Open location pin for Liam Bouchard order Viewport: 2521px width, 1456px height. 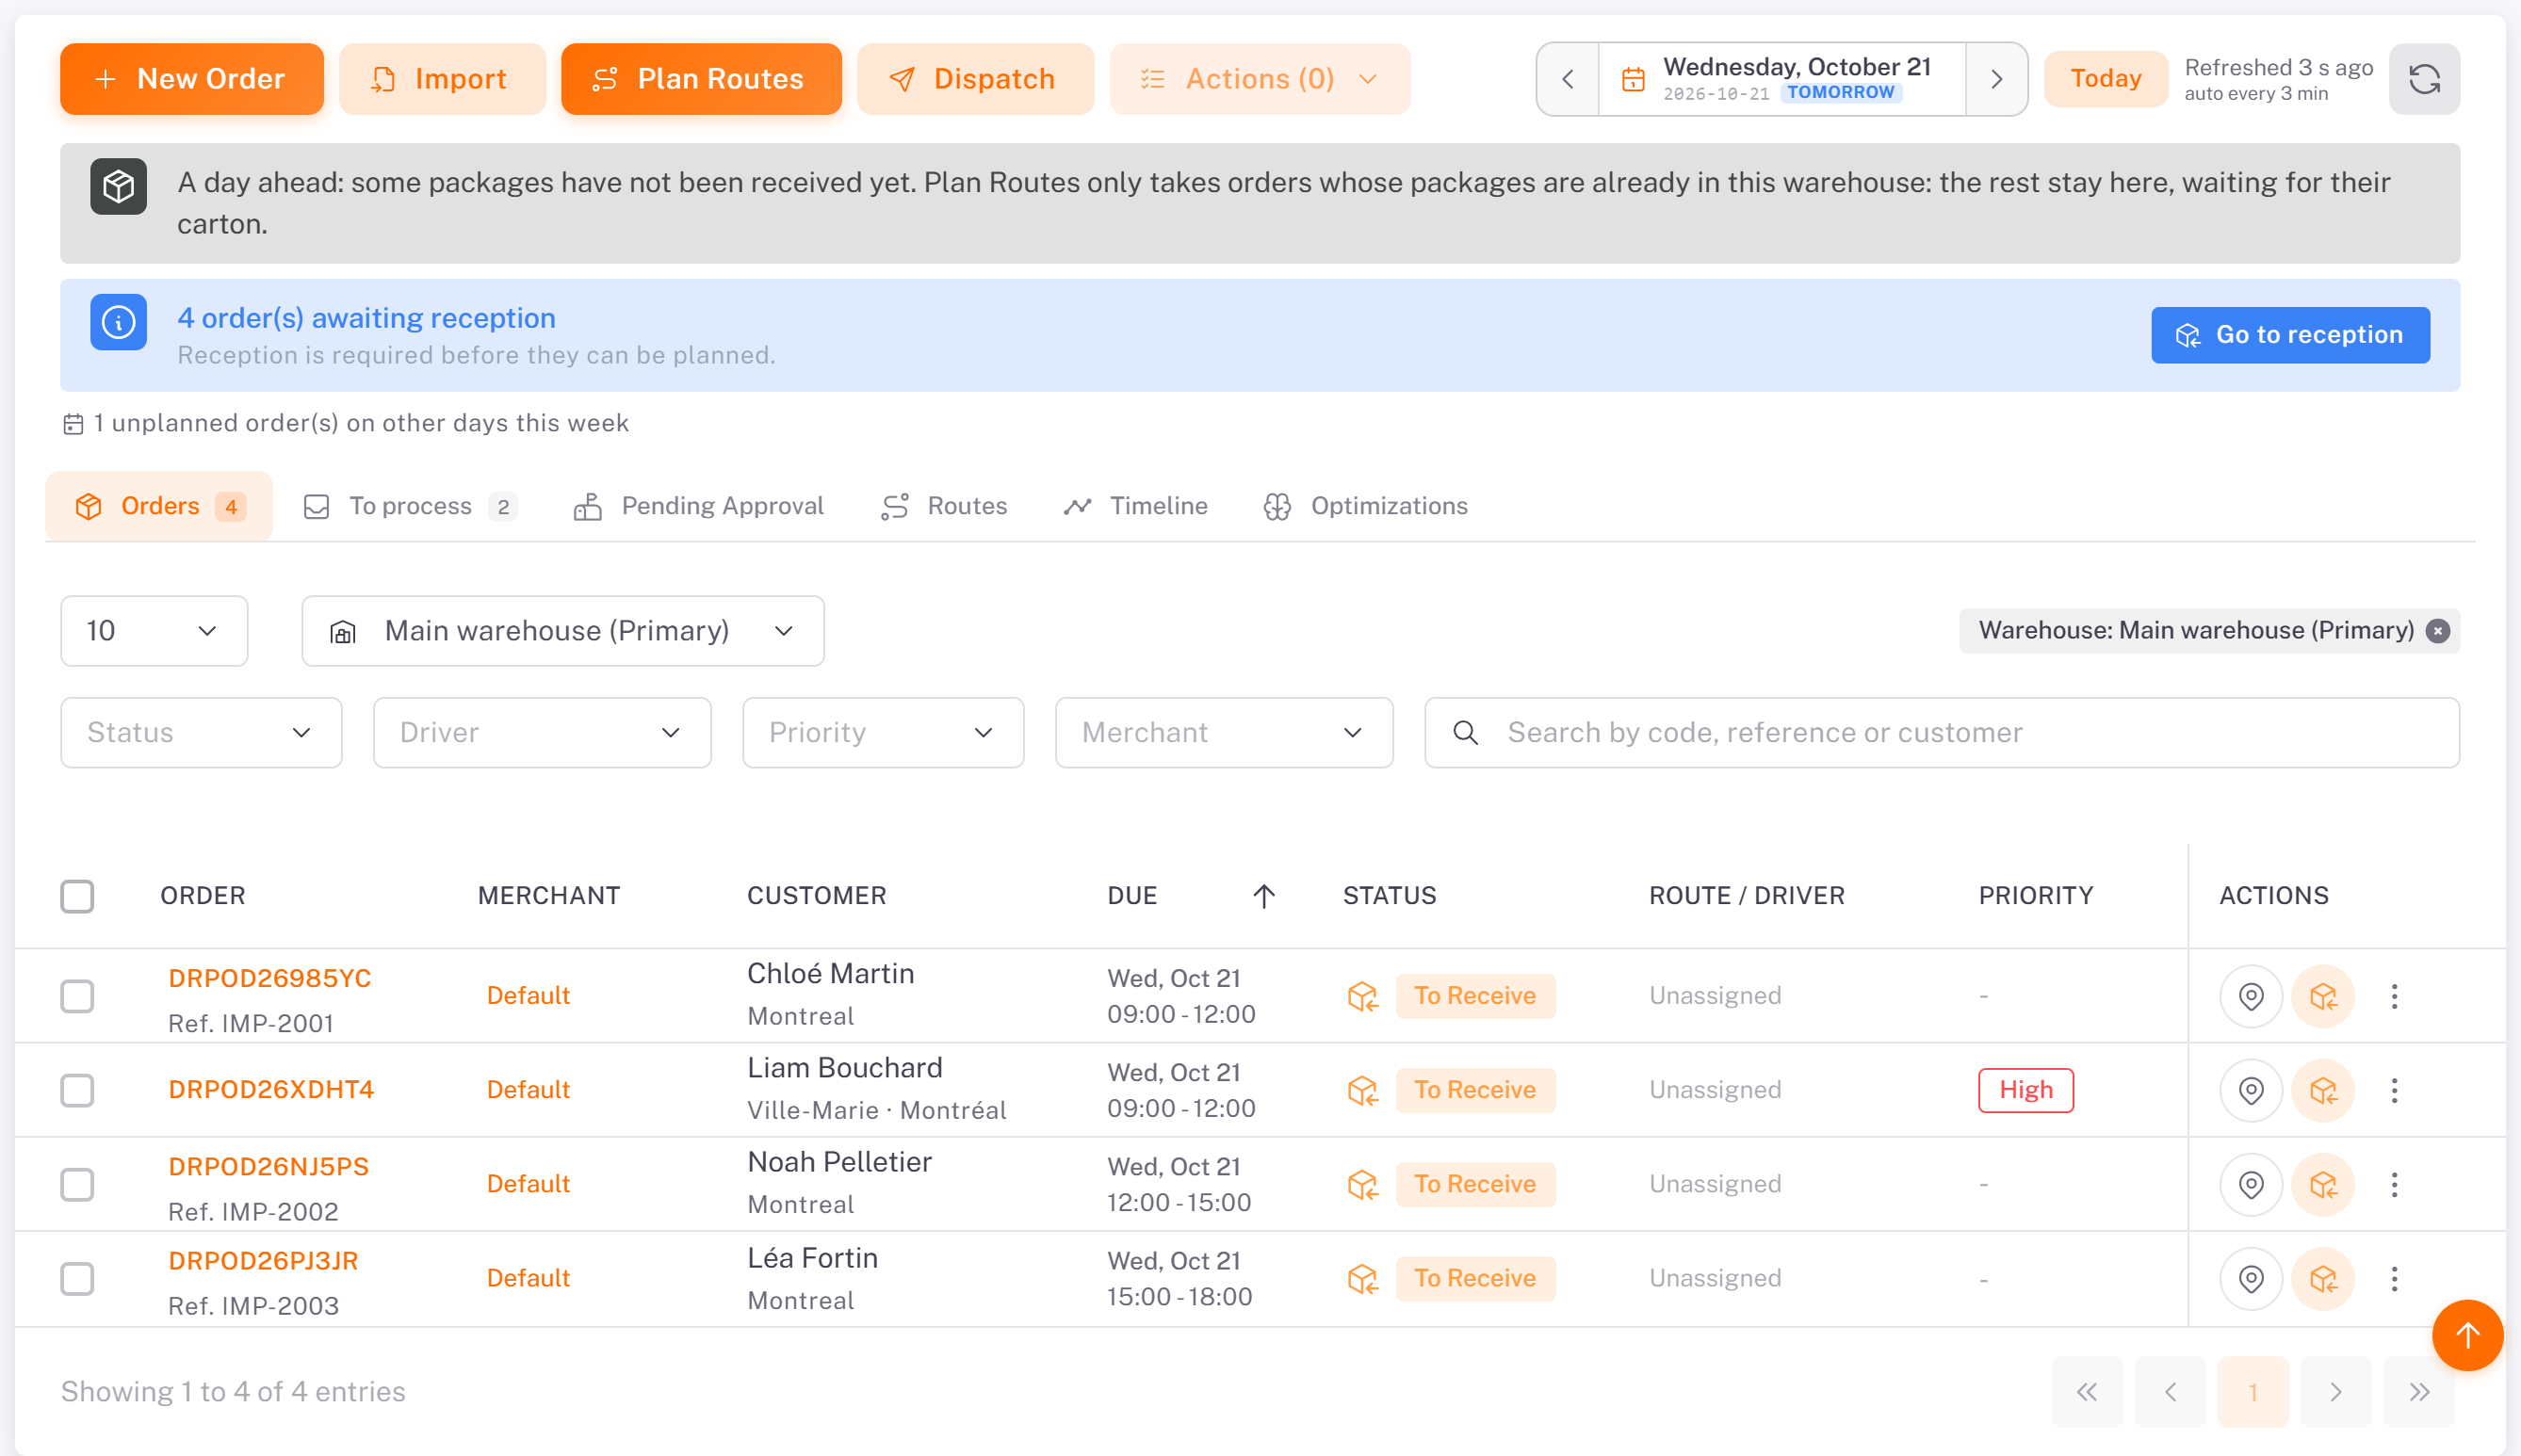2250,1090
